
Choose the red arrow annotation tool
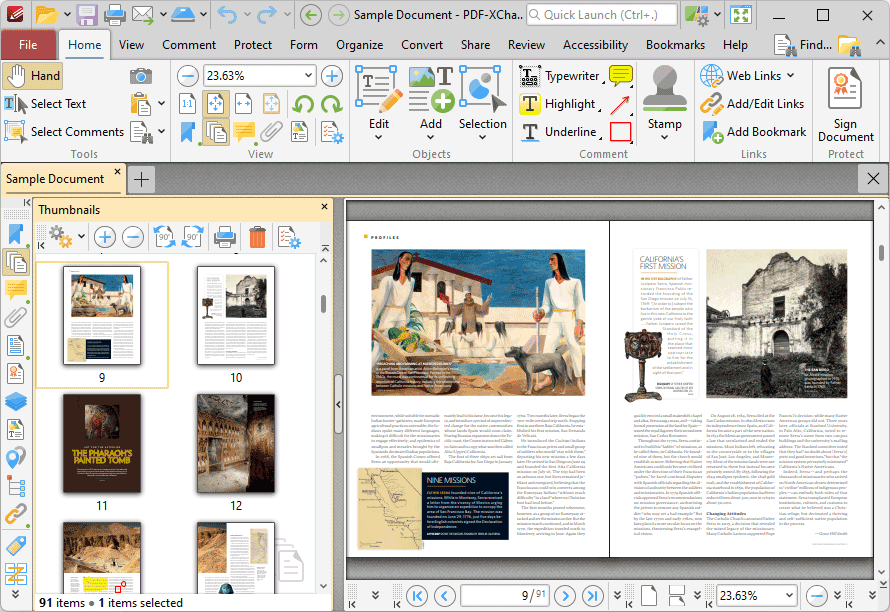620,104
